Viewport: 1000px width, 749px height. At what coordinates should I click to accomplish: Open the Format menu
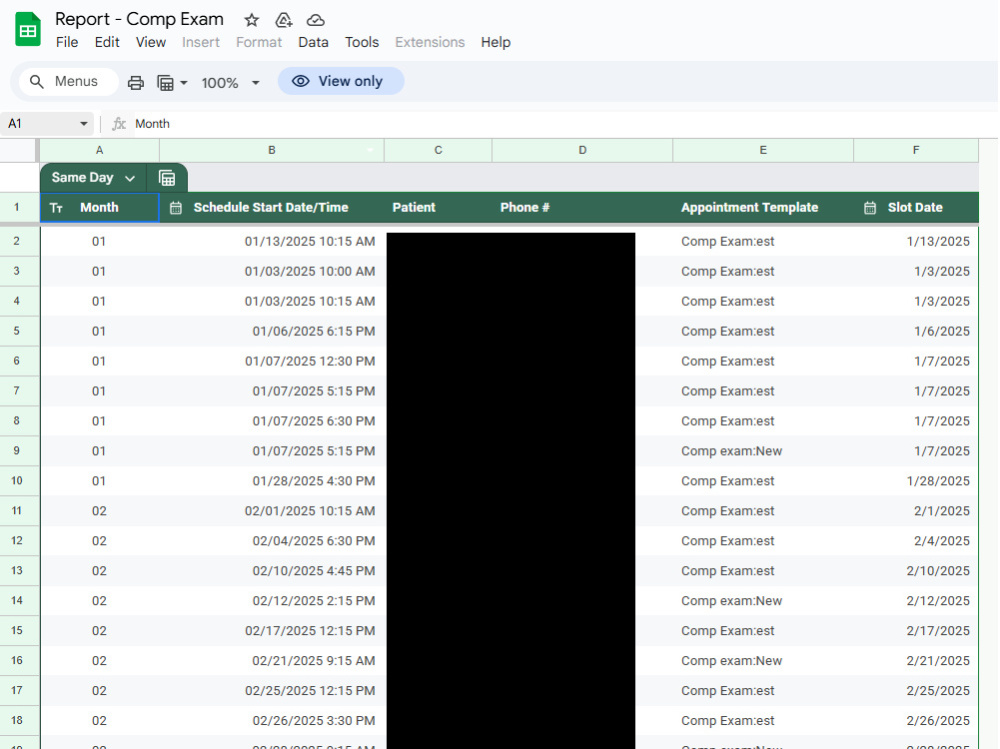point(259,42)
